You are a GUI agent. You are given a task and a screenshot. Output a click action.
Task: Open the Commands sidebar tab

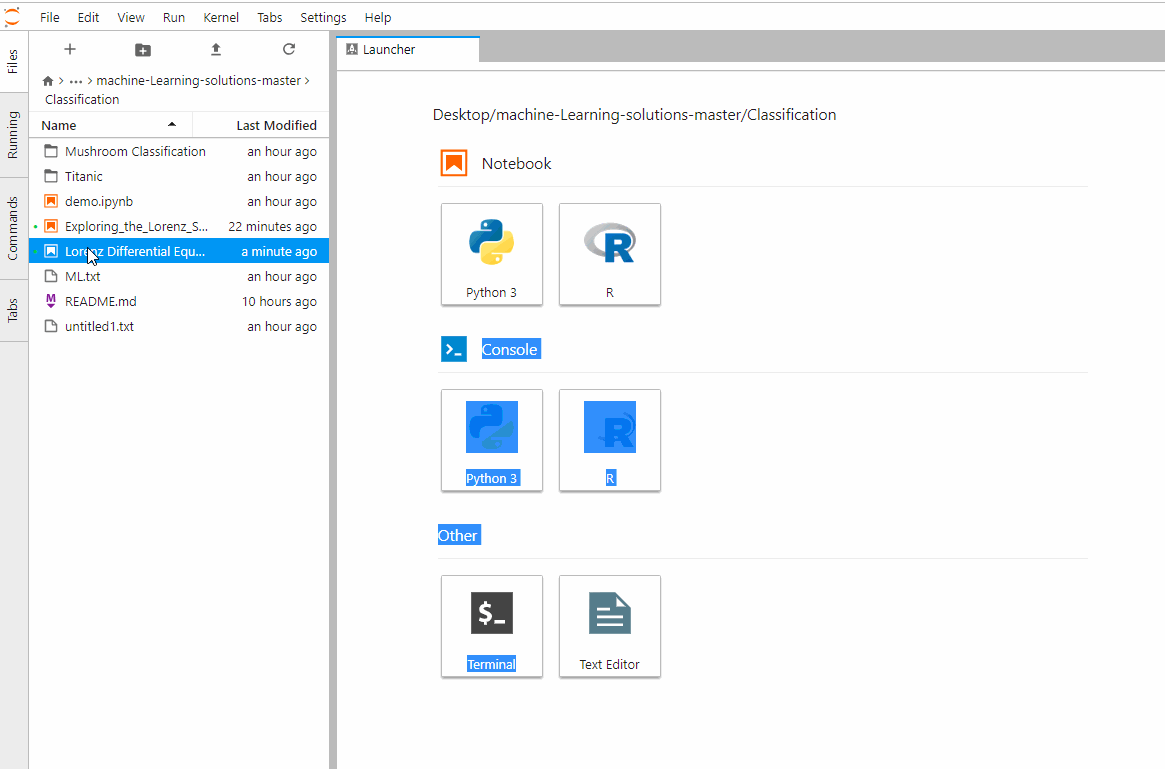point(13,228)
